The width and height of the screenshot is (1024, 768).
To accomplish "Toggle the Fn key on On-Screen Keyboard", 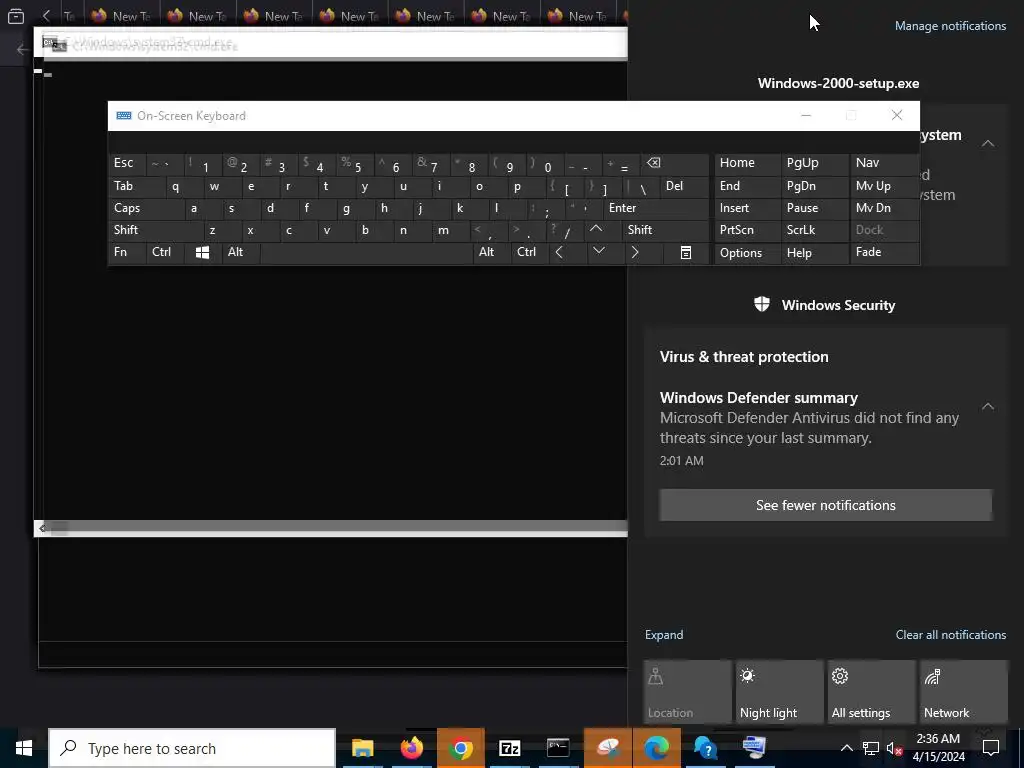I will tap(127, 253).
